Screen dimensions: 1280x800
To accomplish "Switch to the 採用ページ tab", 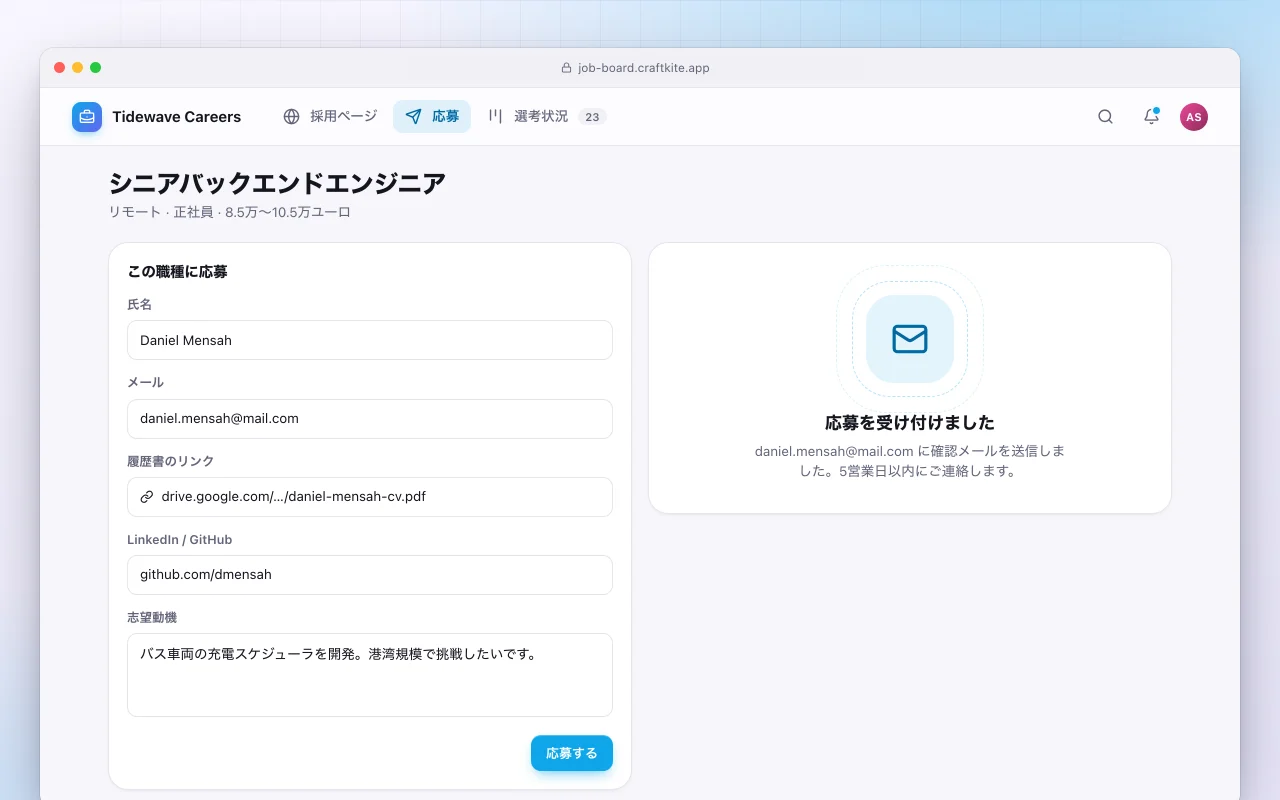I will [x=331, y=117].
